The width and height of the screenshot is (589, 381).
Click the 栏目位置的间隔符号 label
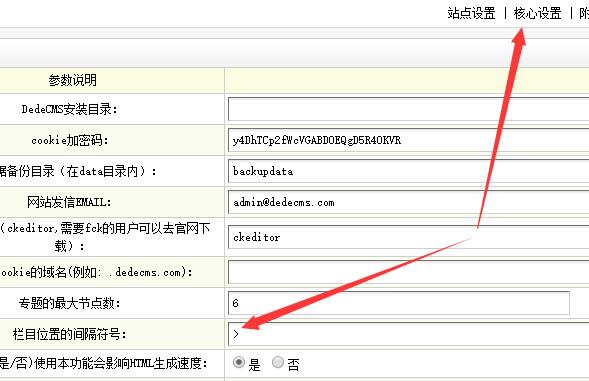coord(69,334)
